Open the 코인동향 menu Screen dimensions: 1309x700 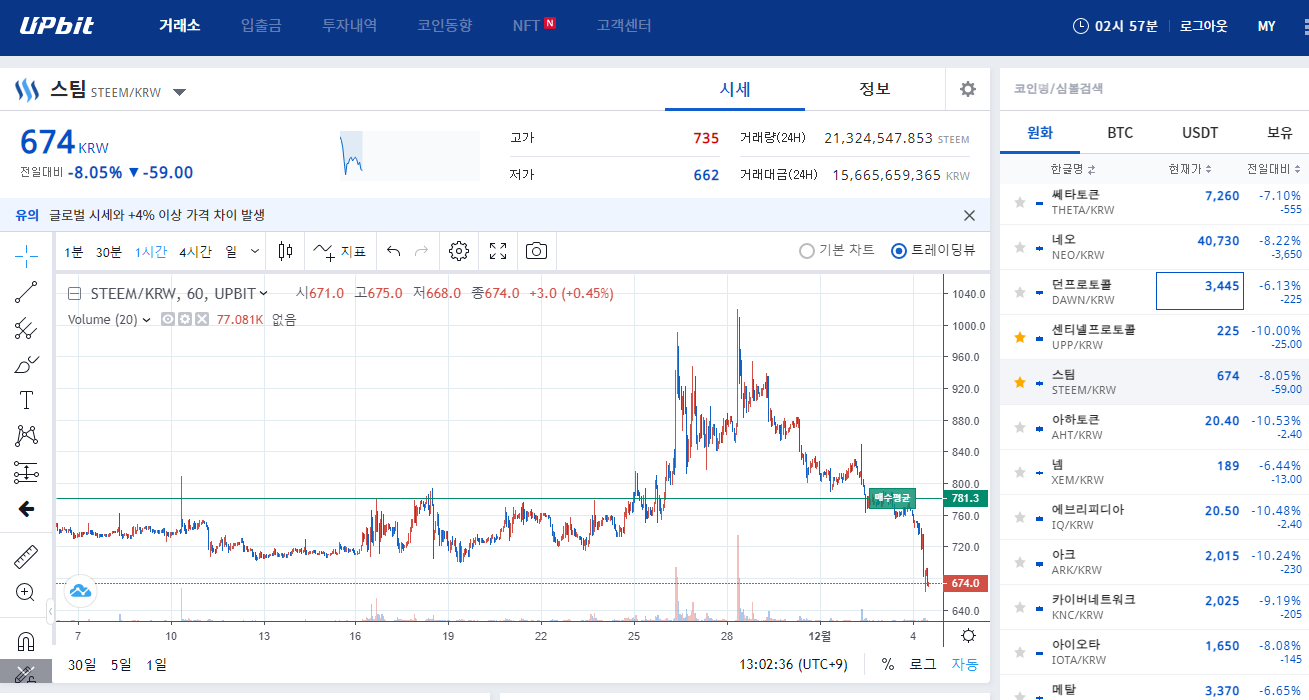coord(445,26)
